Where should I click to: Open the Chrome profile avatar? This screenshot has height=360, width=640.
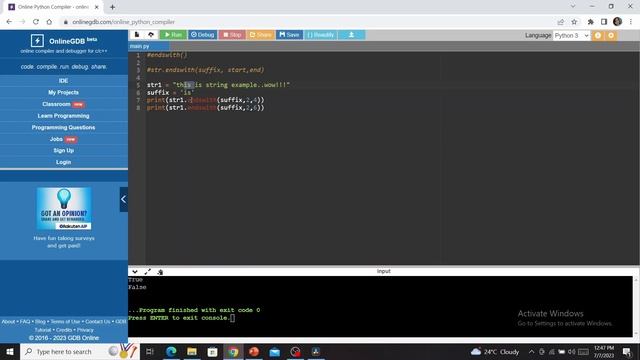(617, 21)
